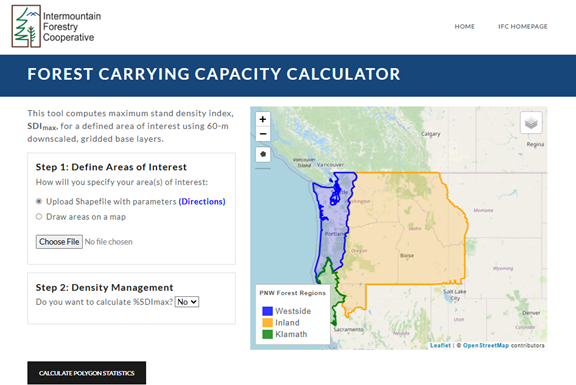Open the shapefile Directions link
This screenshot has width=576, height=385.
click(202, 202)
